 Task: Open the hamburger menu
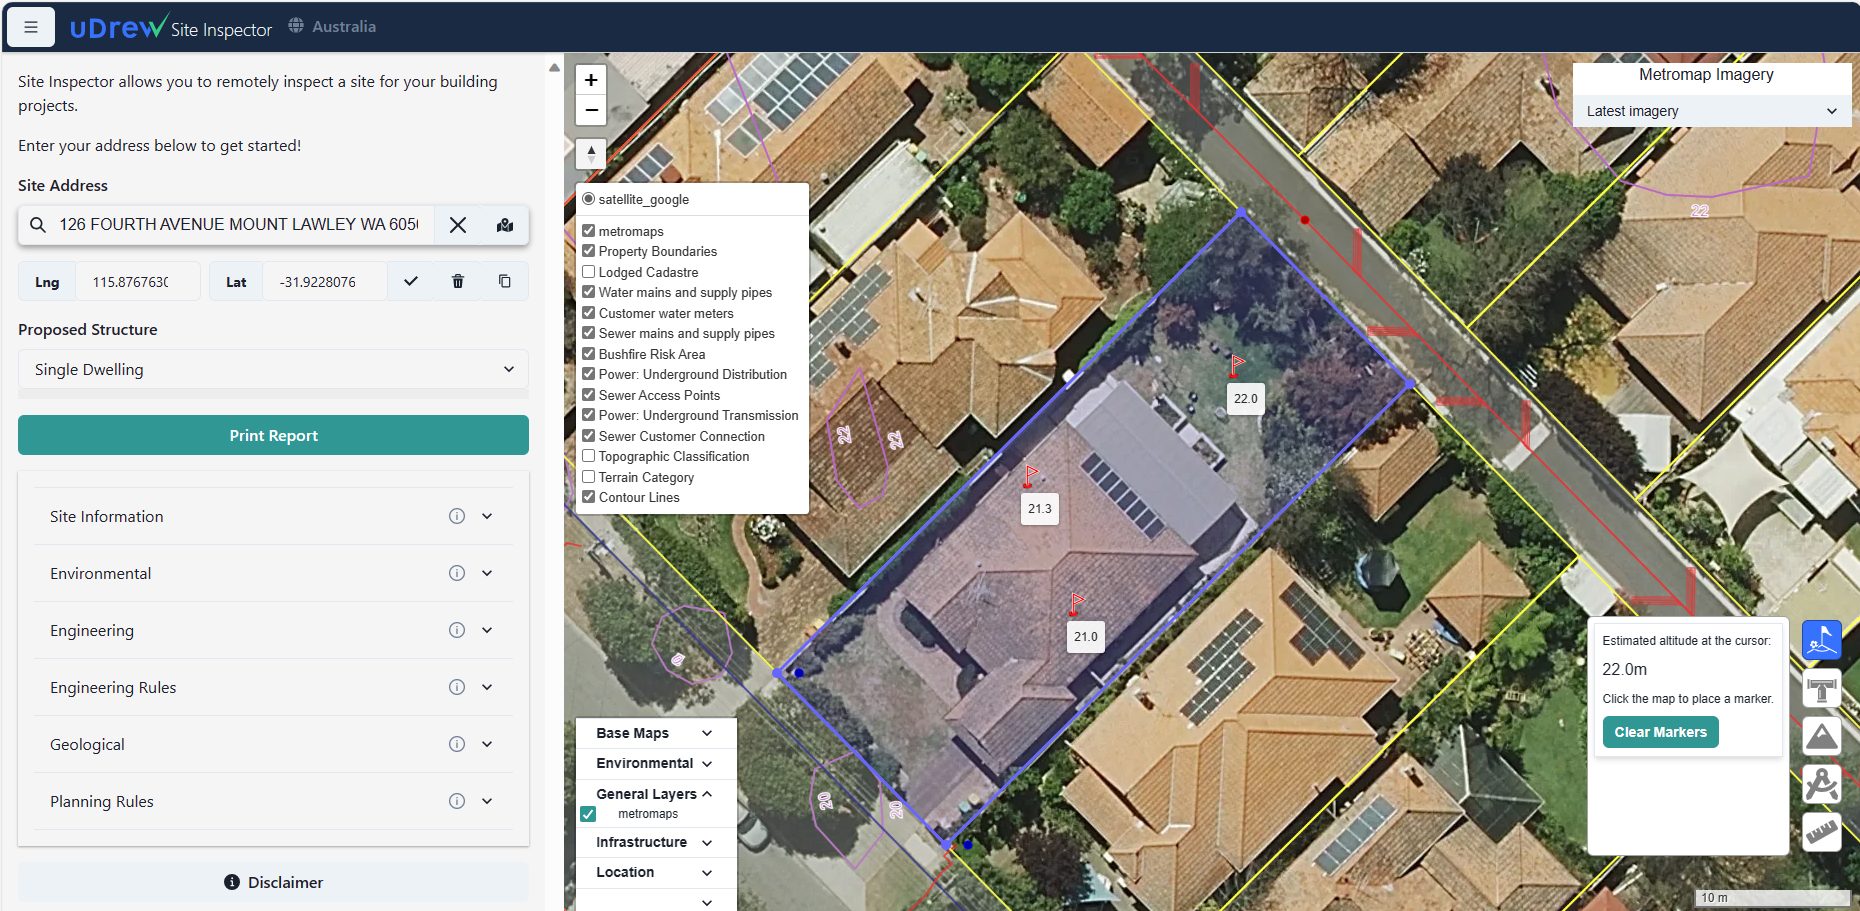point(31,27)
